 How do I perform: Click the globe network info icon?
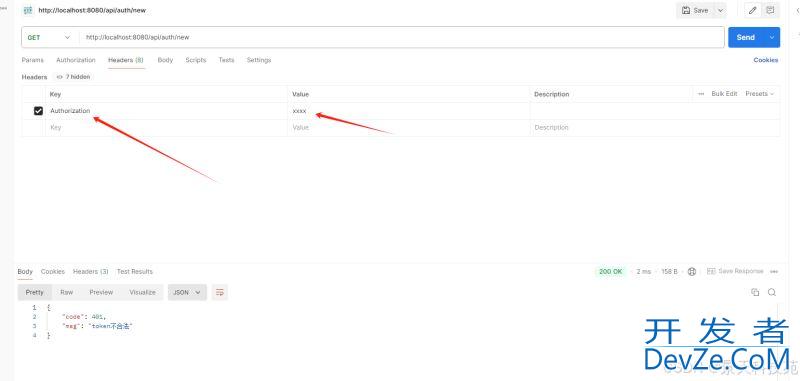coord(692,271)
